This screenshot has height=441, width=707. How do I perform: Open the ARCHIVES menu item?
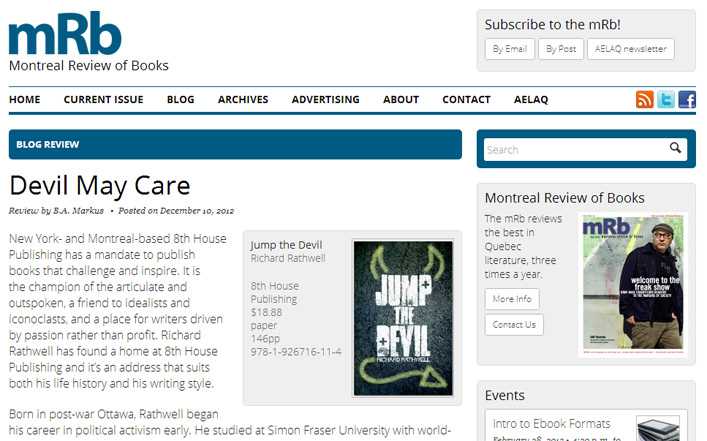[x=243, y=100]
